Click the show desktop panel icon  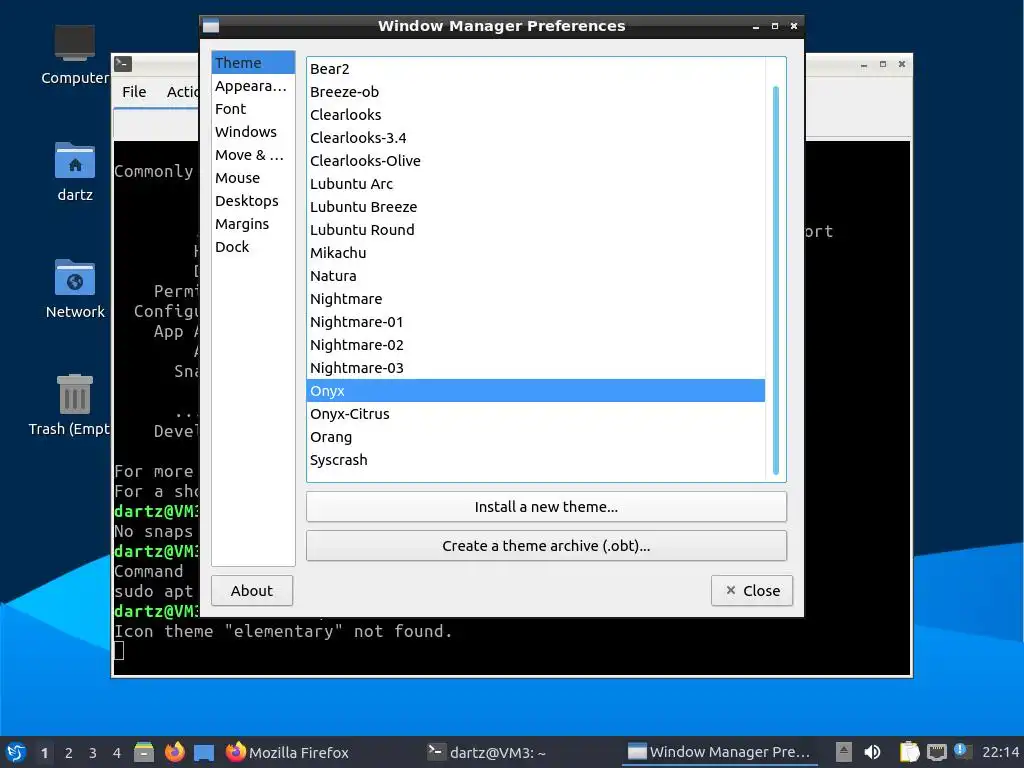[x=204, y=752]
